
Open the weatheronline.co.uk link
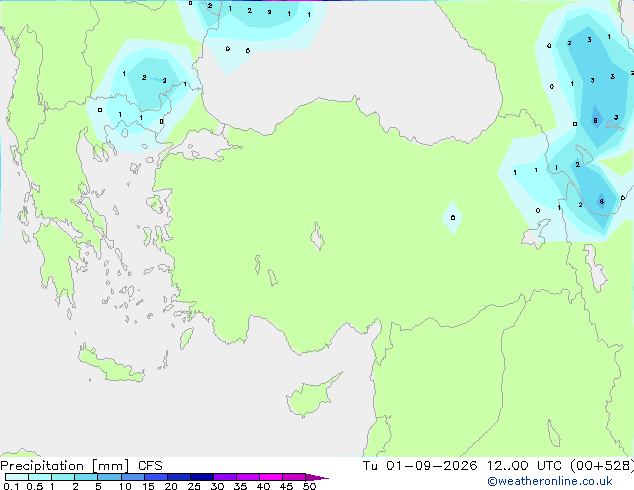550,481
